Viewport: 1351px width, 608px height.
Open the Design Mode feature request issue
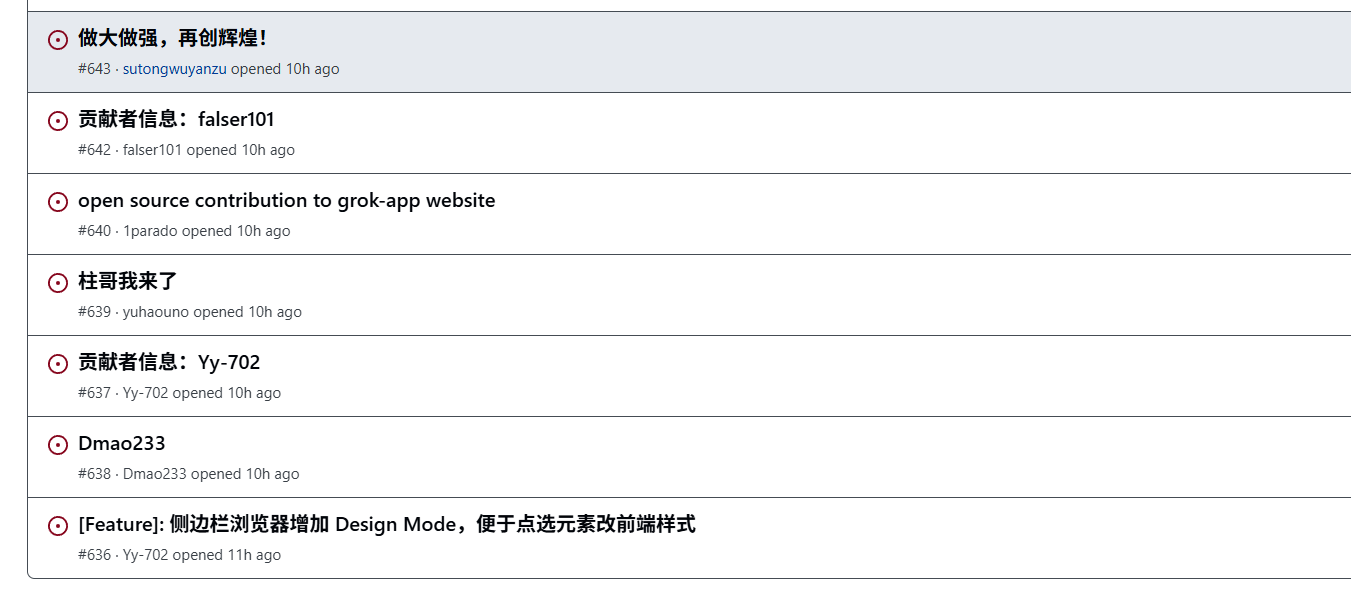click(x=387, y=524)
